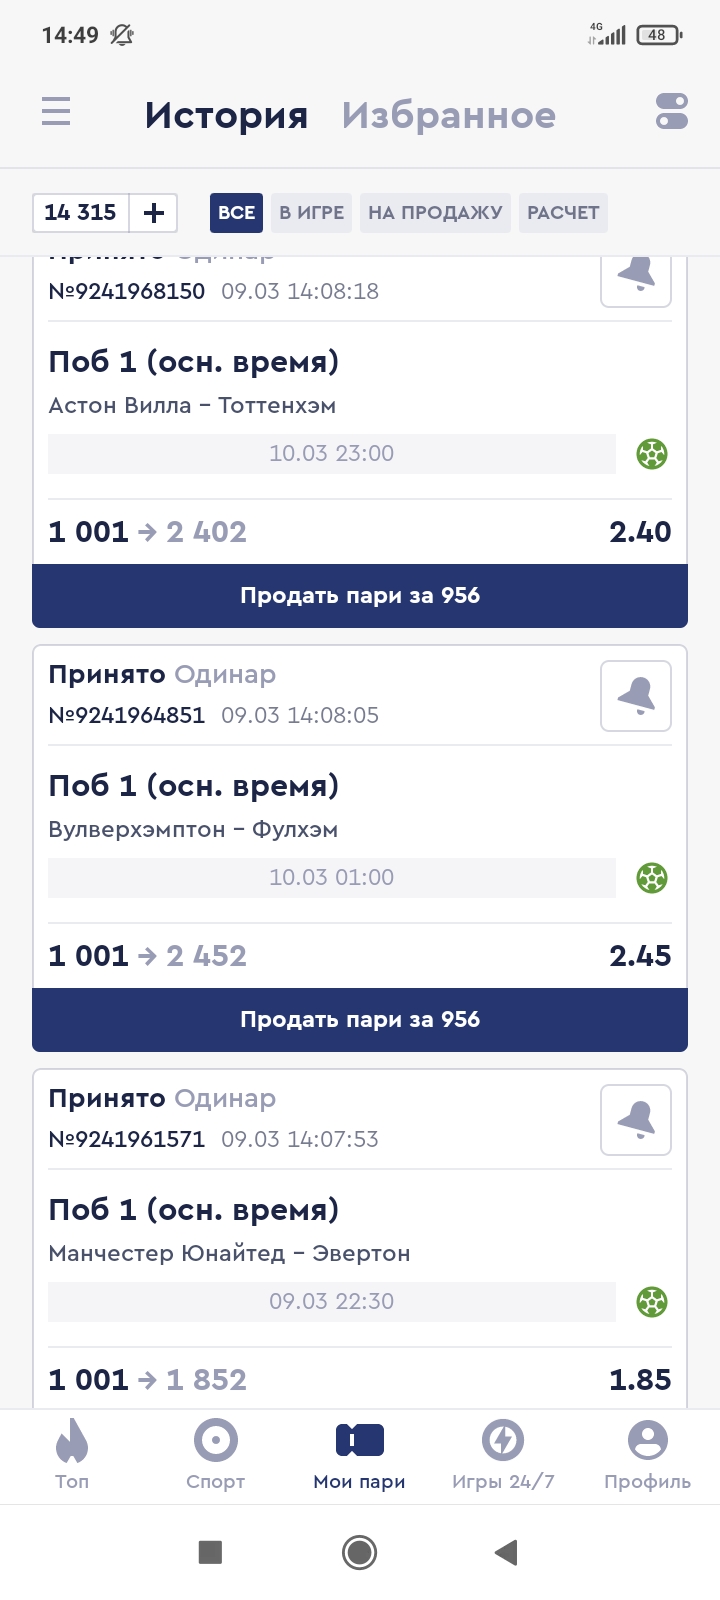Go to the Спорт section

[x=216, y=1455]
